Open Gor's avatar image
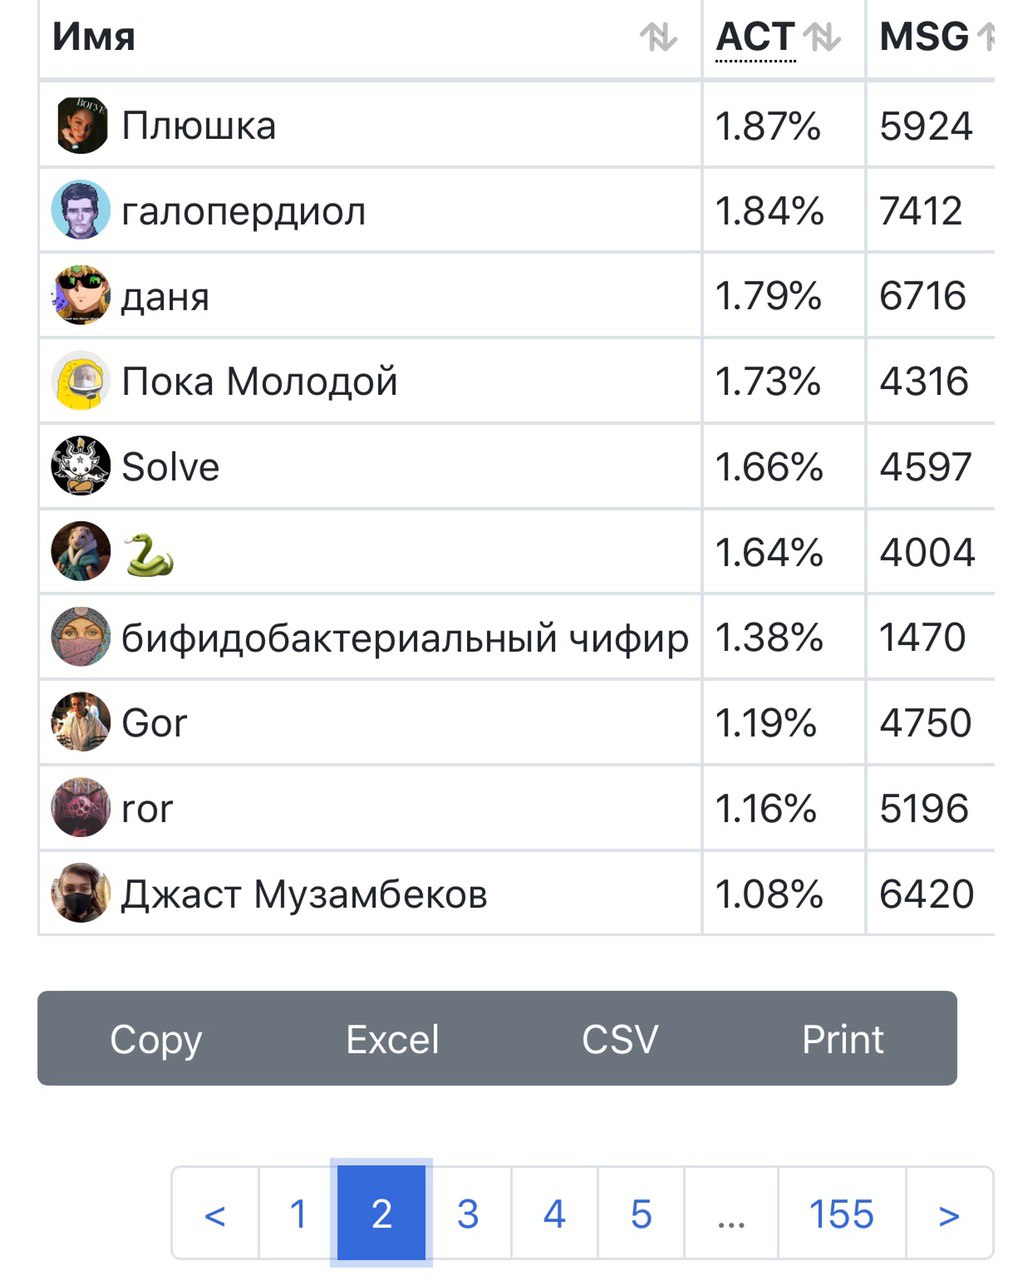 click(81, 722)
